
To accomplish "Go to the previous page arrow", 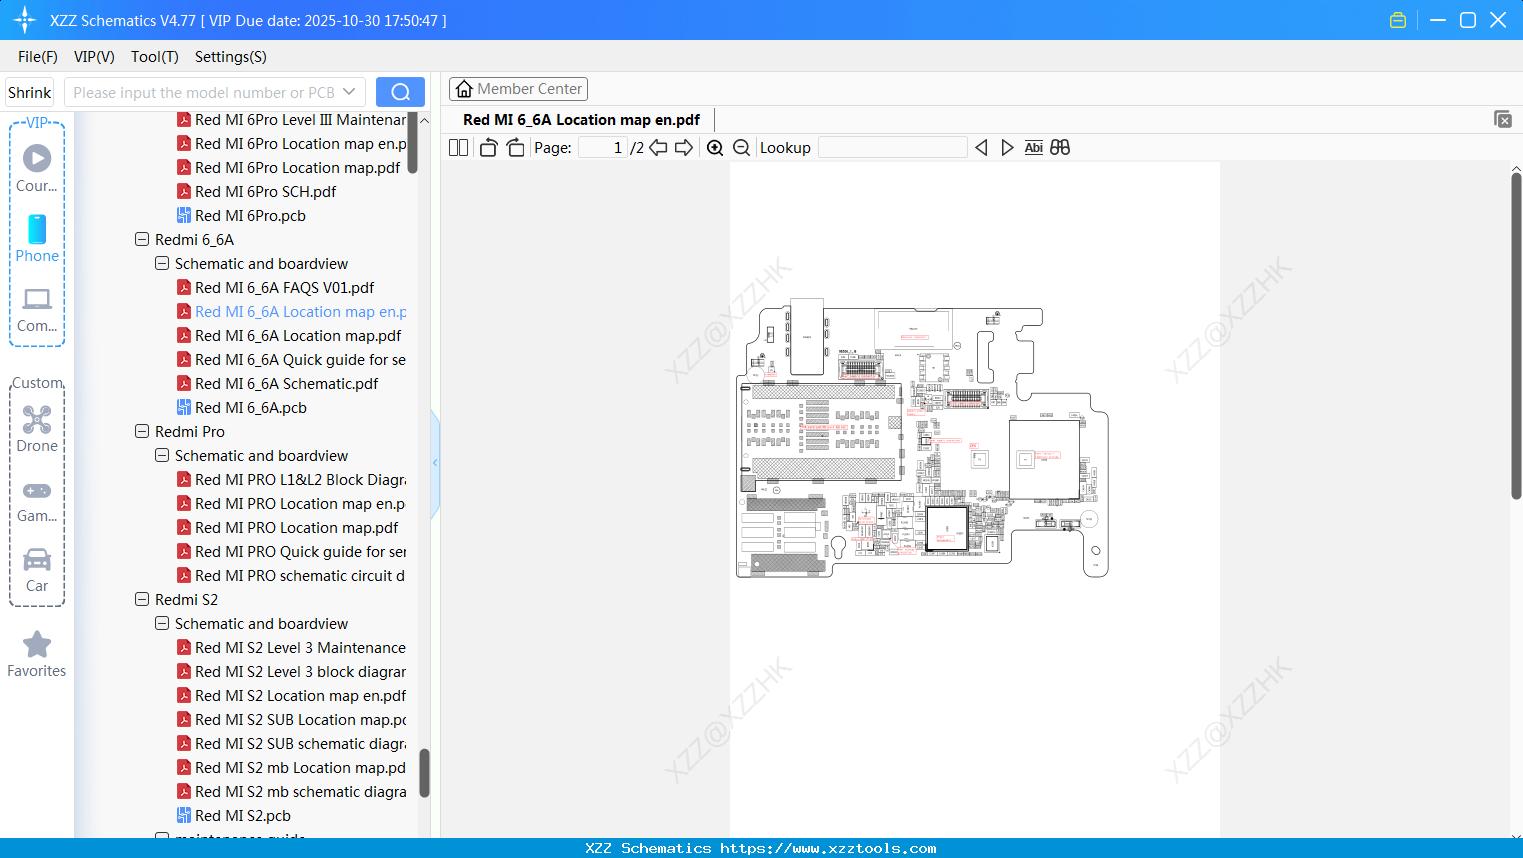I will click(658, 148).
